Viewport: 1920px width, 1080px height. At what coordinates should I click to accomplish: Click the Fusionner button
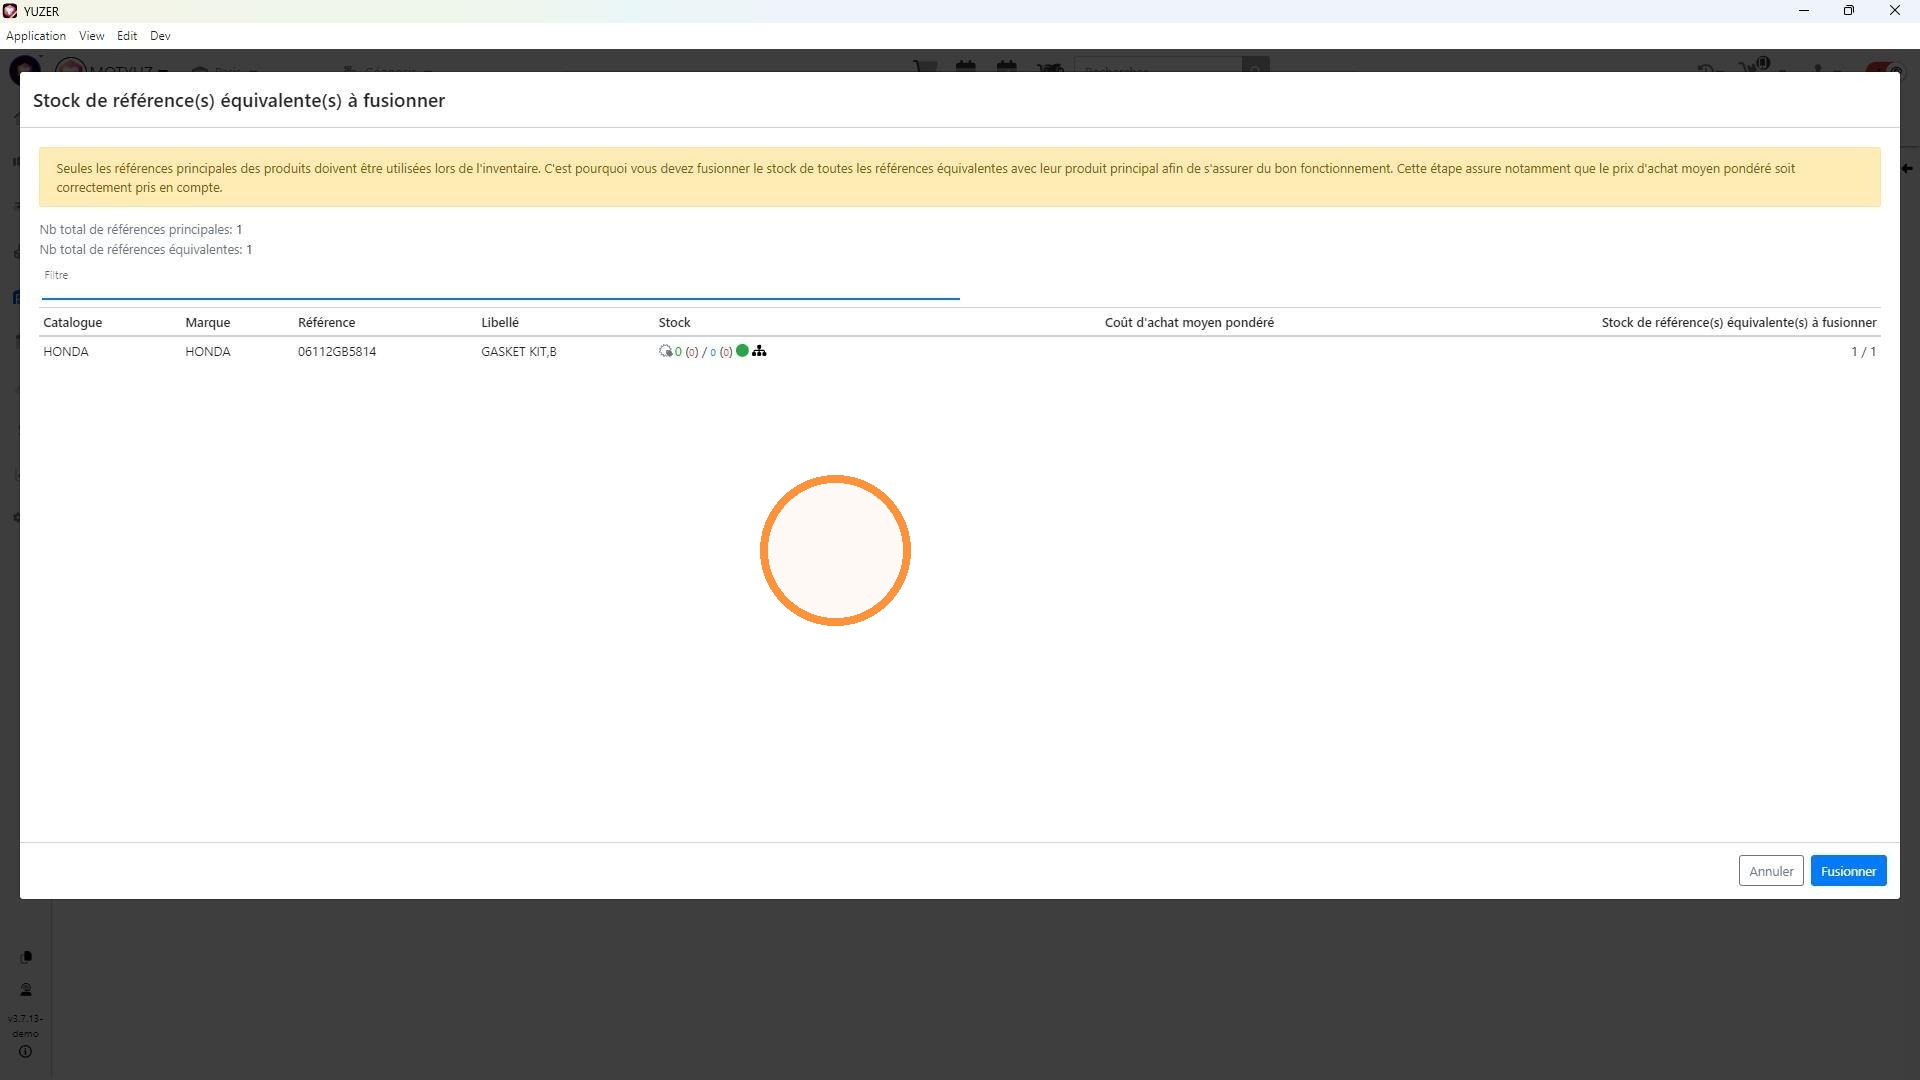click(1848, 871)
